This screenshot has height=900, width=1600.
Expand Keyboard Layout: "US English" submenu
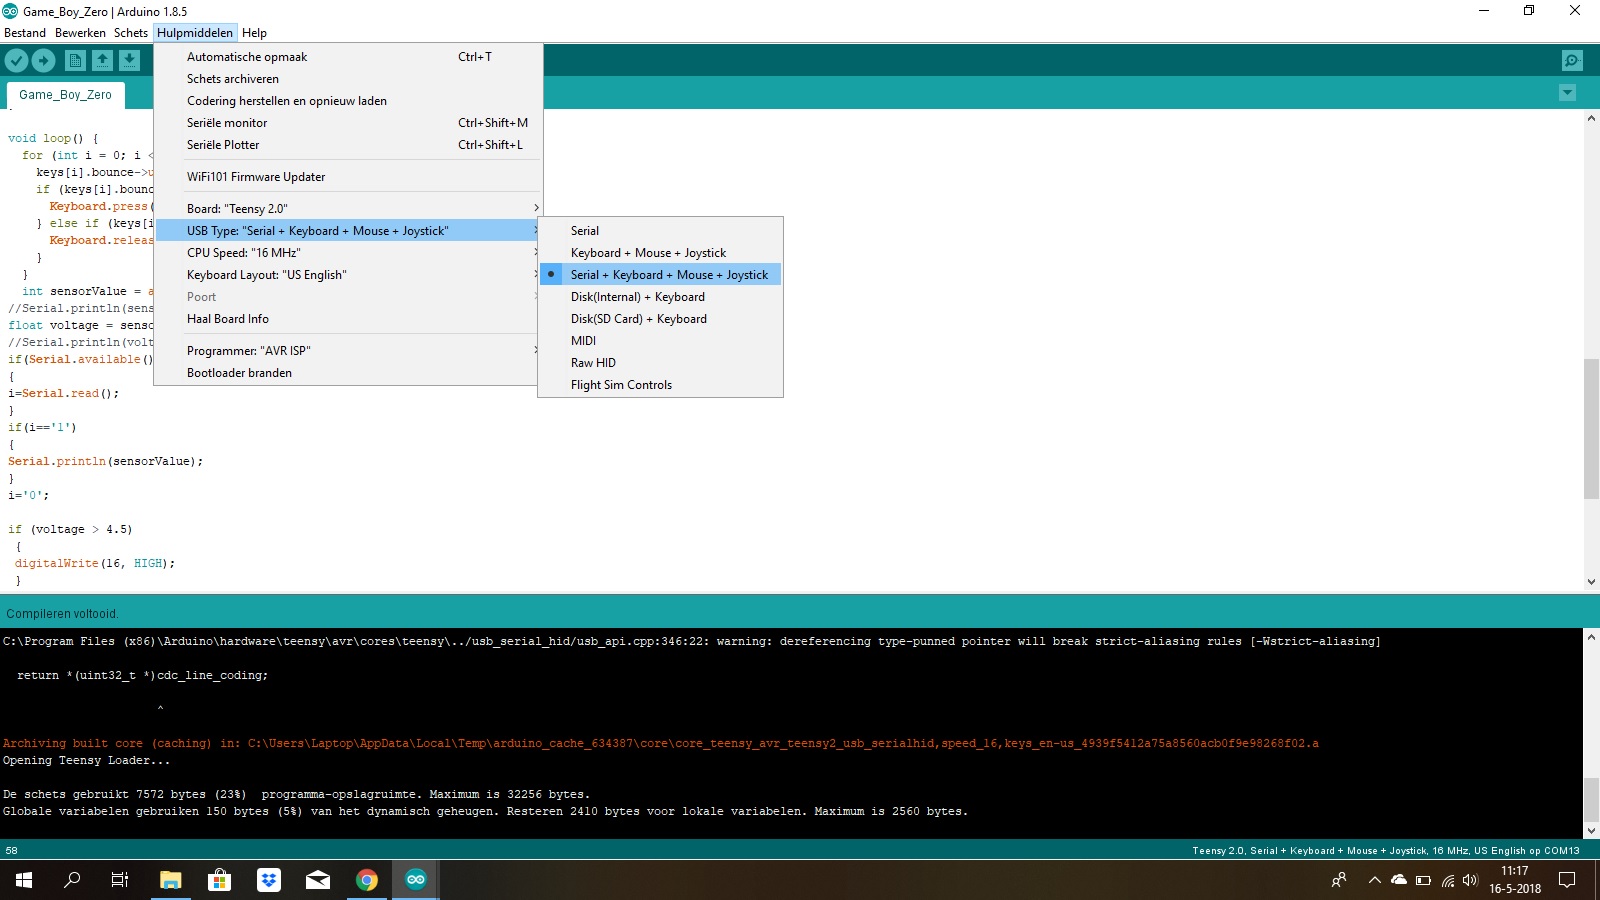[x=348, y=275]
